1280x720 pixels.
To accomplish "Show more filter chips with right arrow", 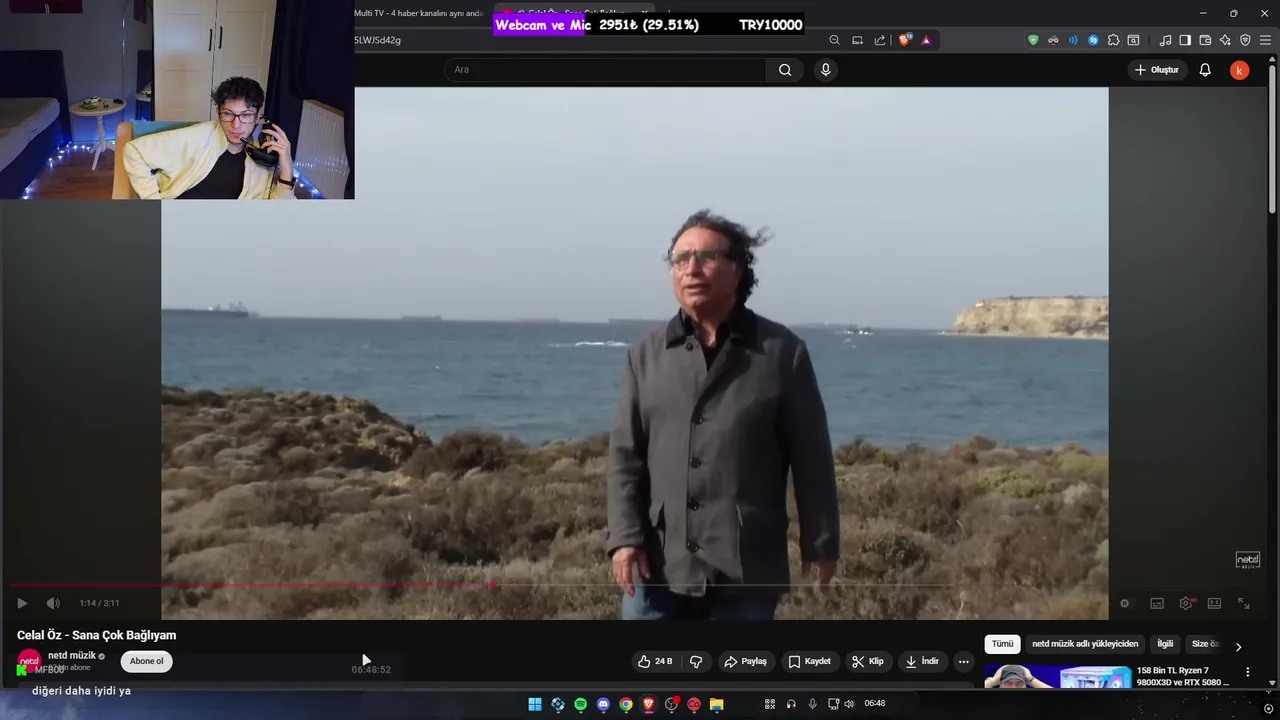I will coord(1238,647).
